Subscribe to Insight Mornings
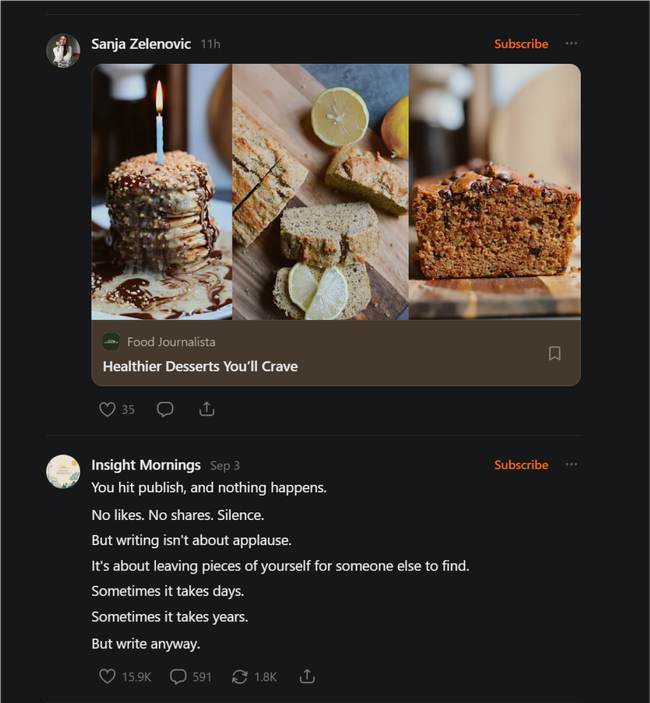The height and width of the screenshot is (703, 650). (x=521, y=465)
